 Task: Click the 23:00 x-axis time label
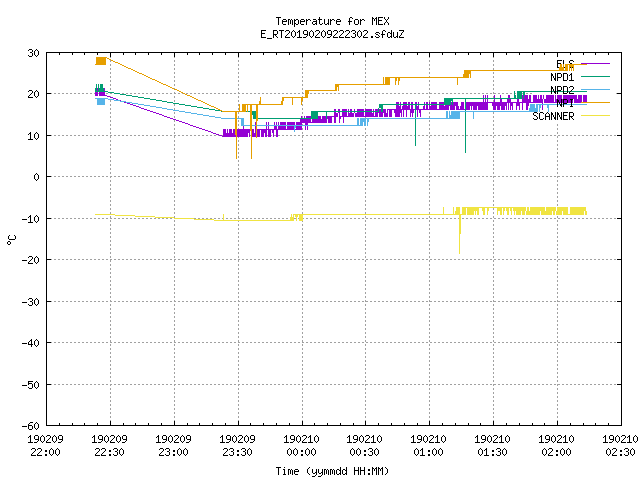(x=173, y=452)
